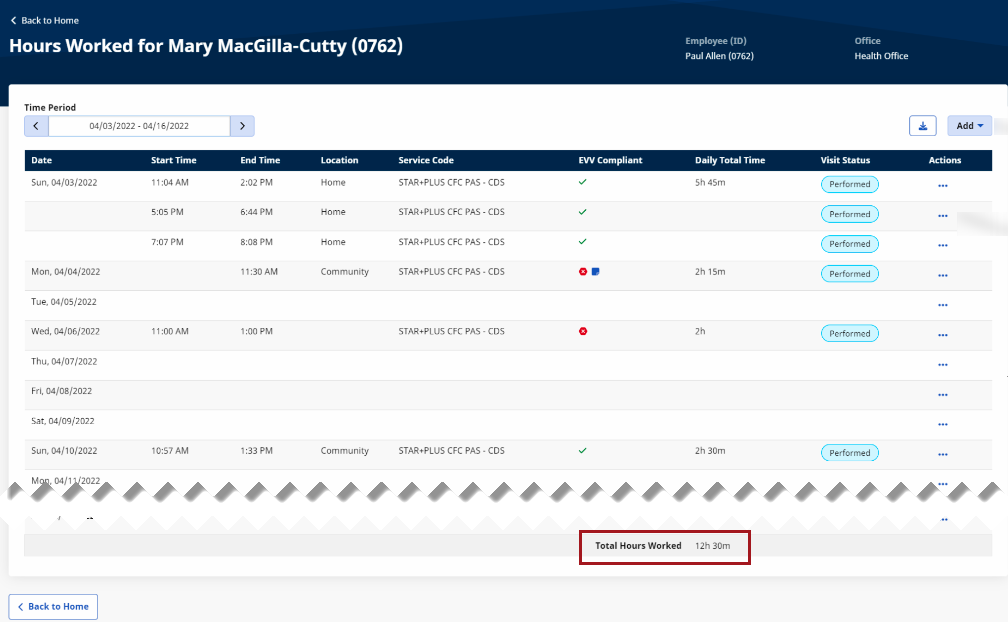Click the download icon button
The image size is (1008, 622).
(922, 126)
